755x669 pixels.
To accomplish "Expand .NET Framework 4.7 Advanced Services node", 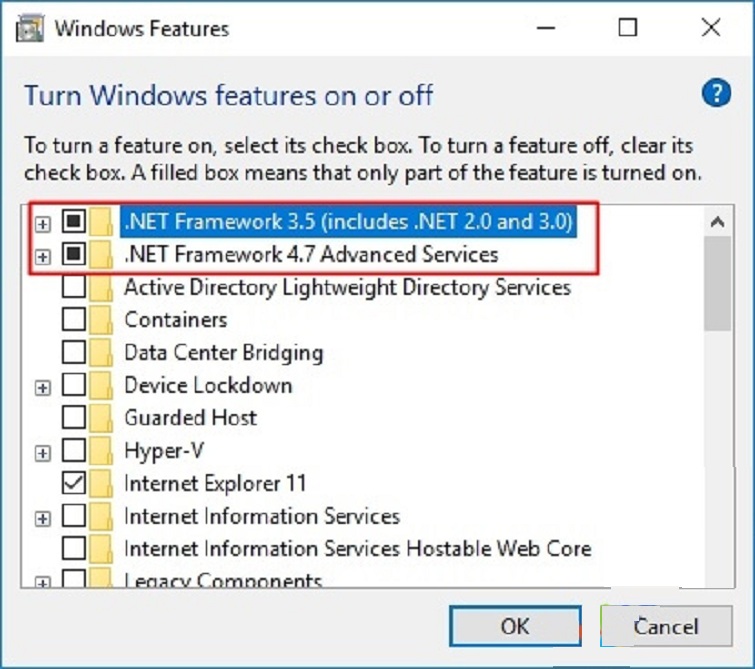I will 43,256.
